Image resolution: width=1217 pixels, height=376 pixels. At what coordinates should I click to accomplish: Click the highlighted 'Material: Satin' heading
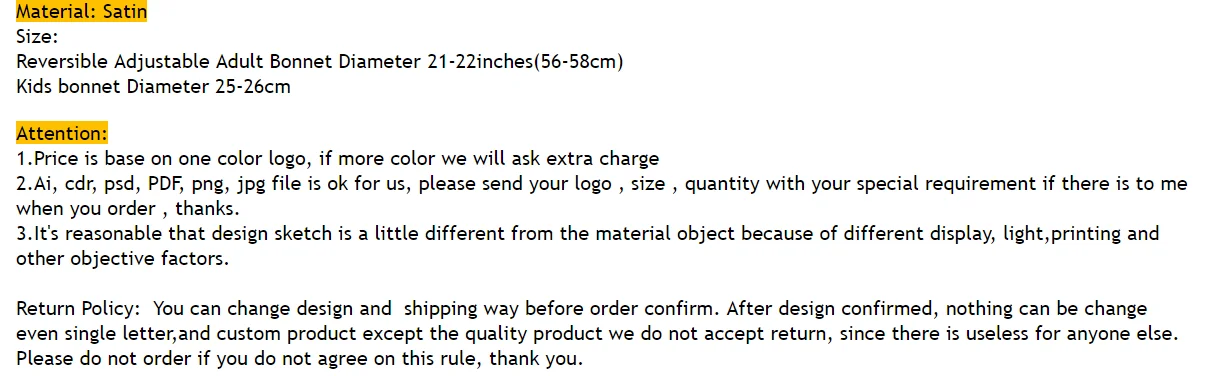(80, 13)
